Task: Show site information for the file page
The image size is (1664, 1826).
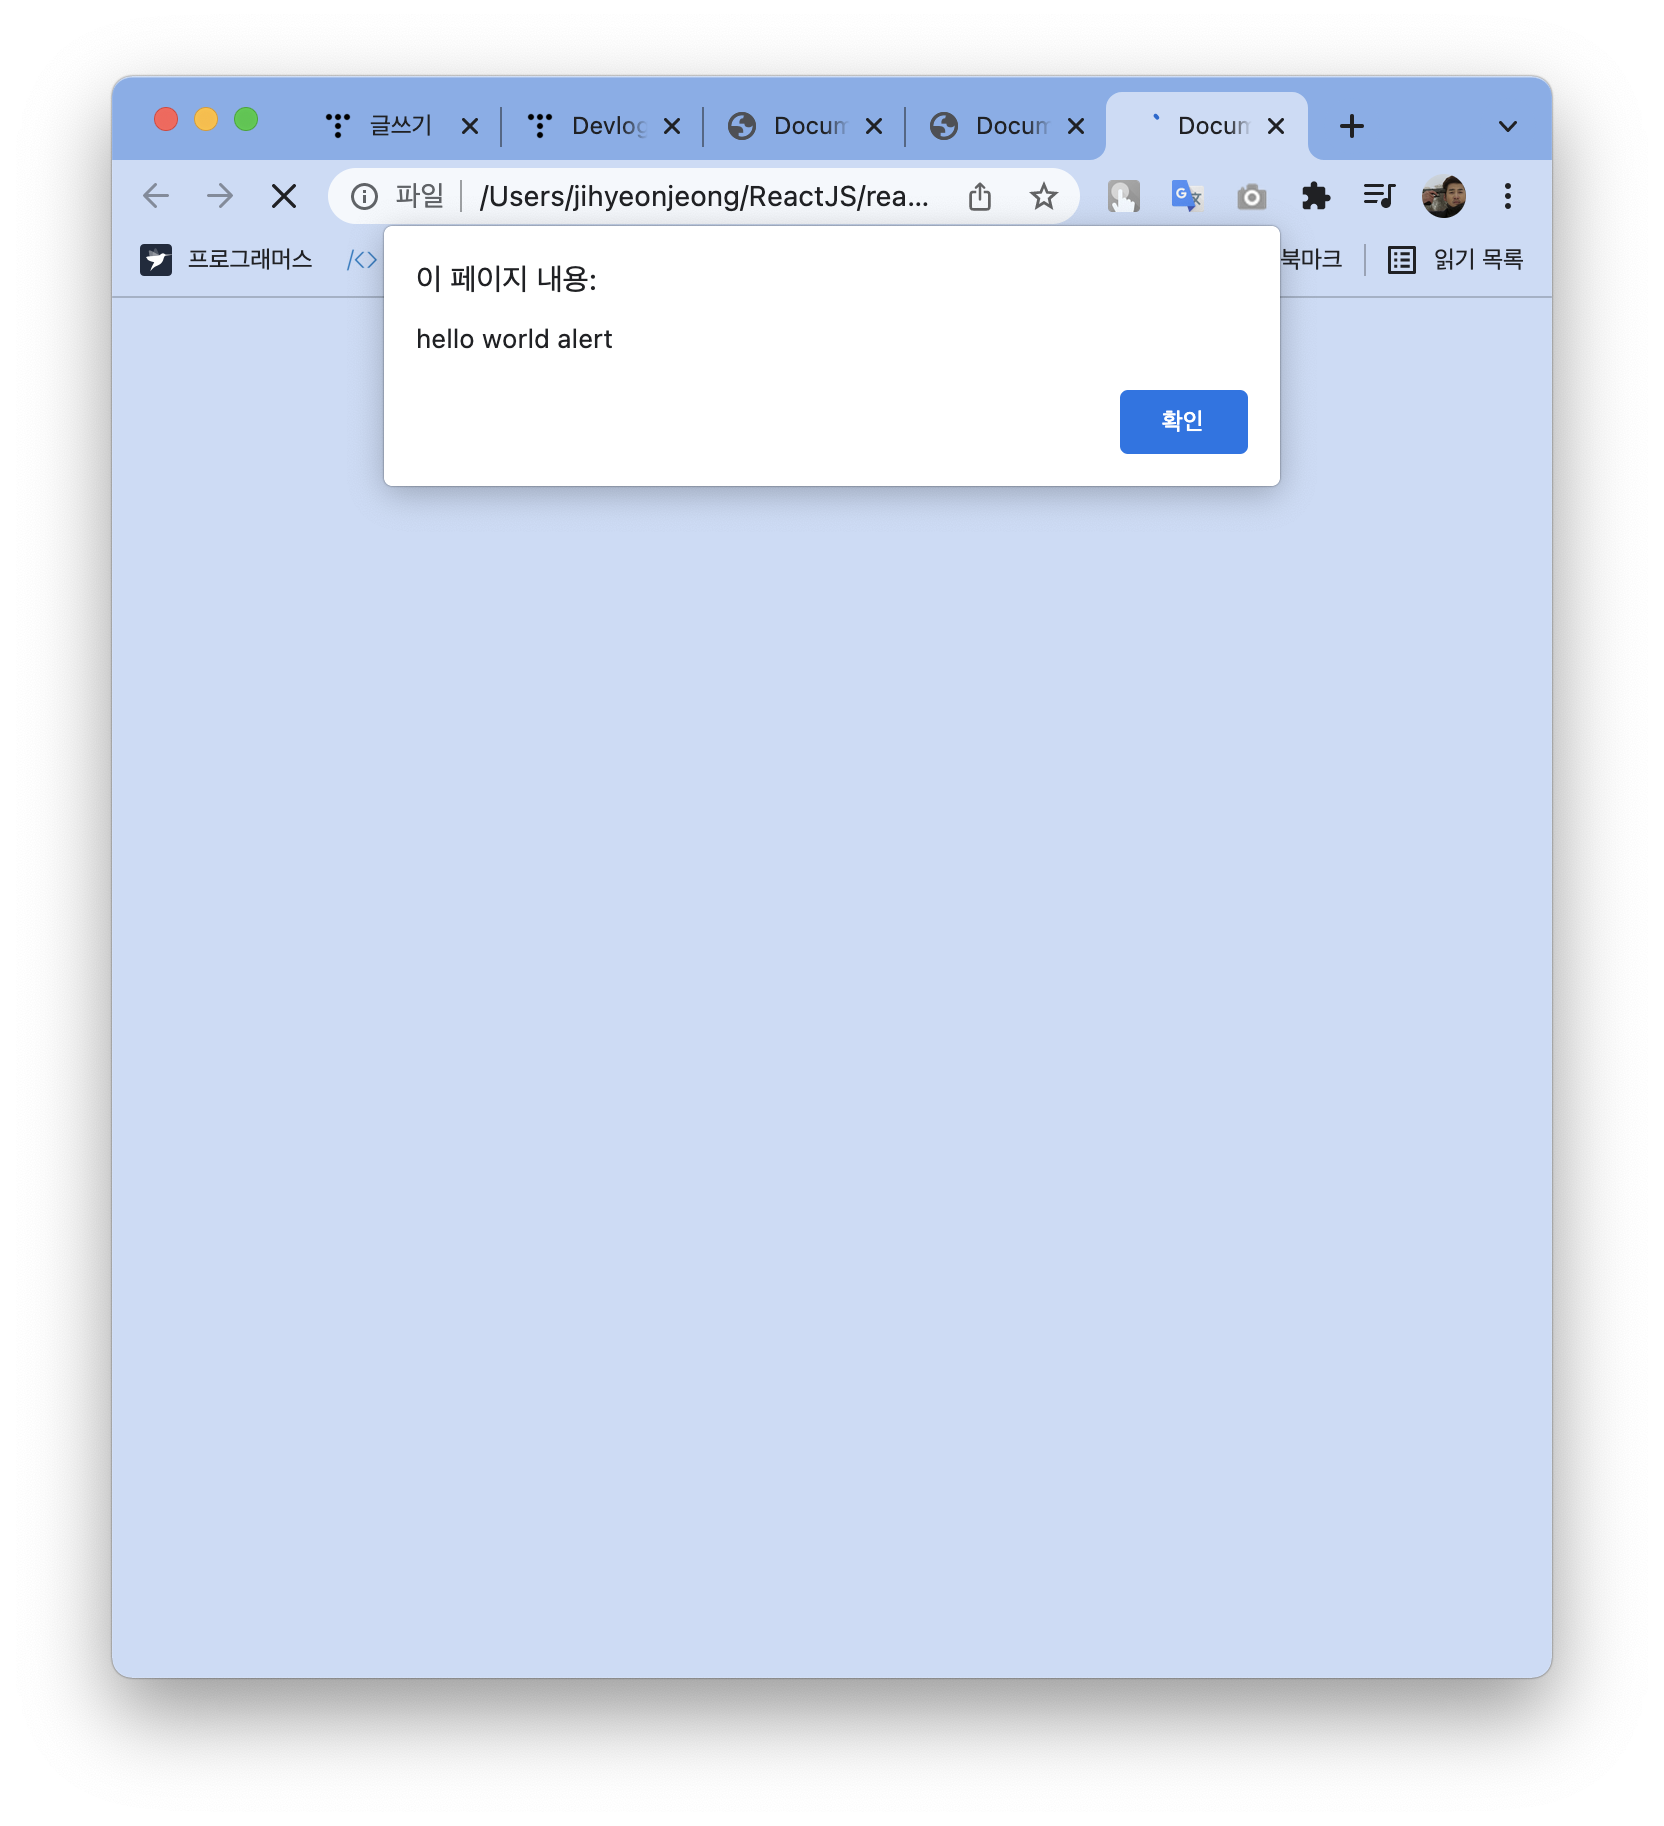Action: pyautogui.click(x=364, y=196)
